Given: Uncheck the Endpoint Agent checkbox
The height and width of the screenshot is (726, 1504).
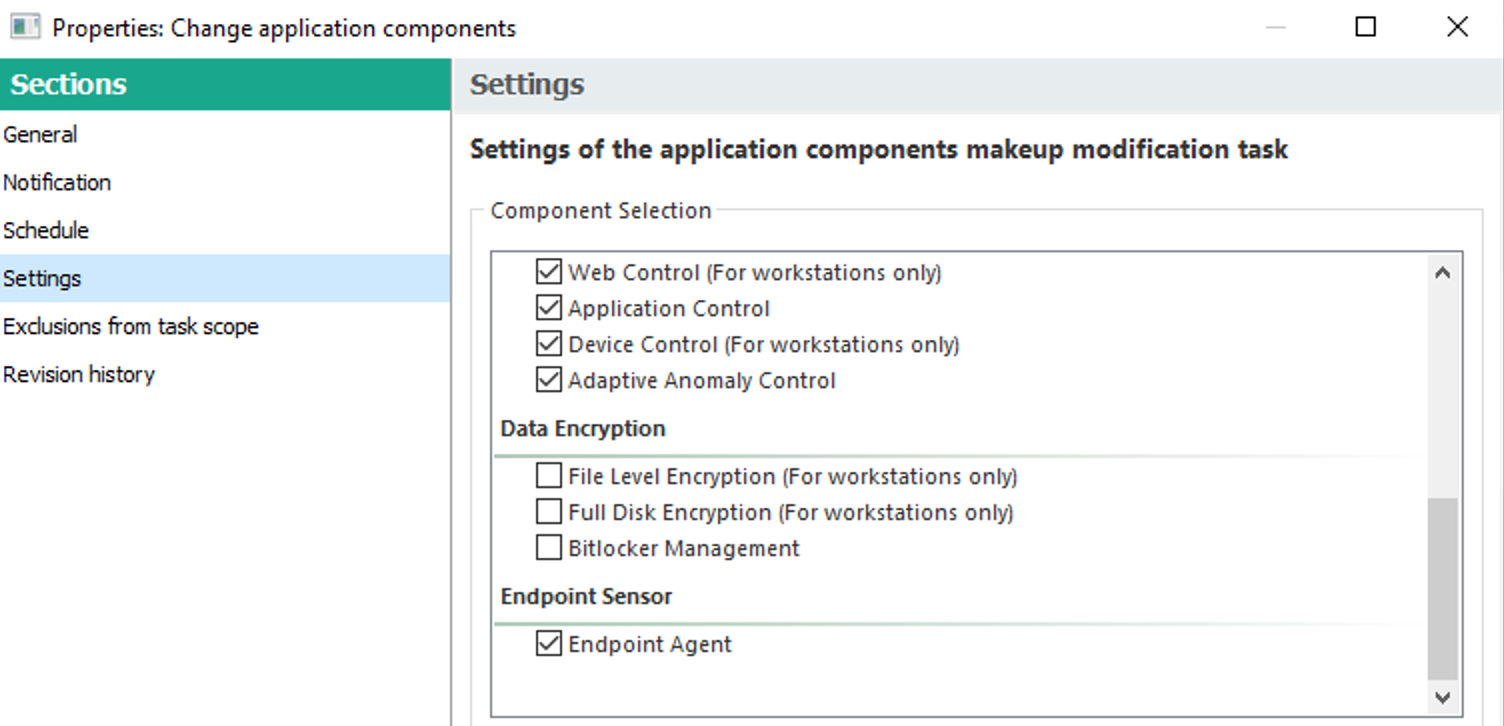Looking at the screenshot, I should click(x=549, y=644).
